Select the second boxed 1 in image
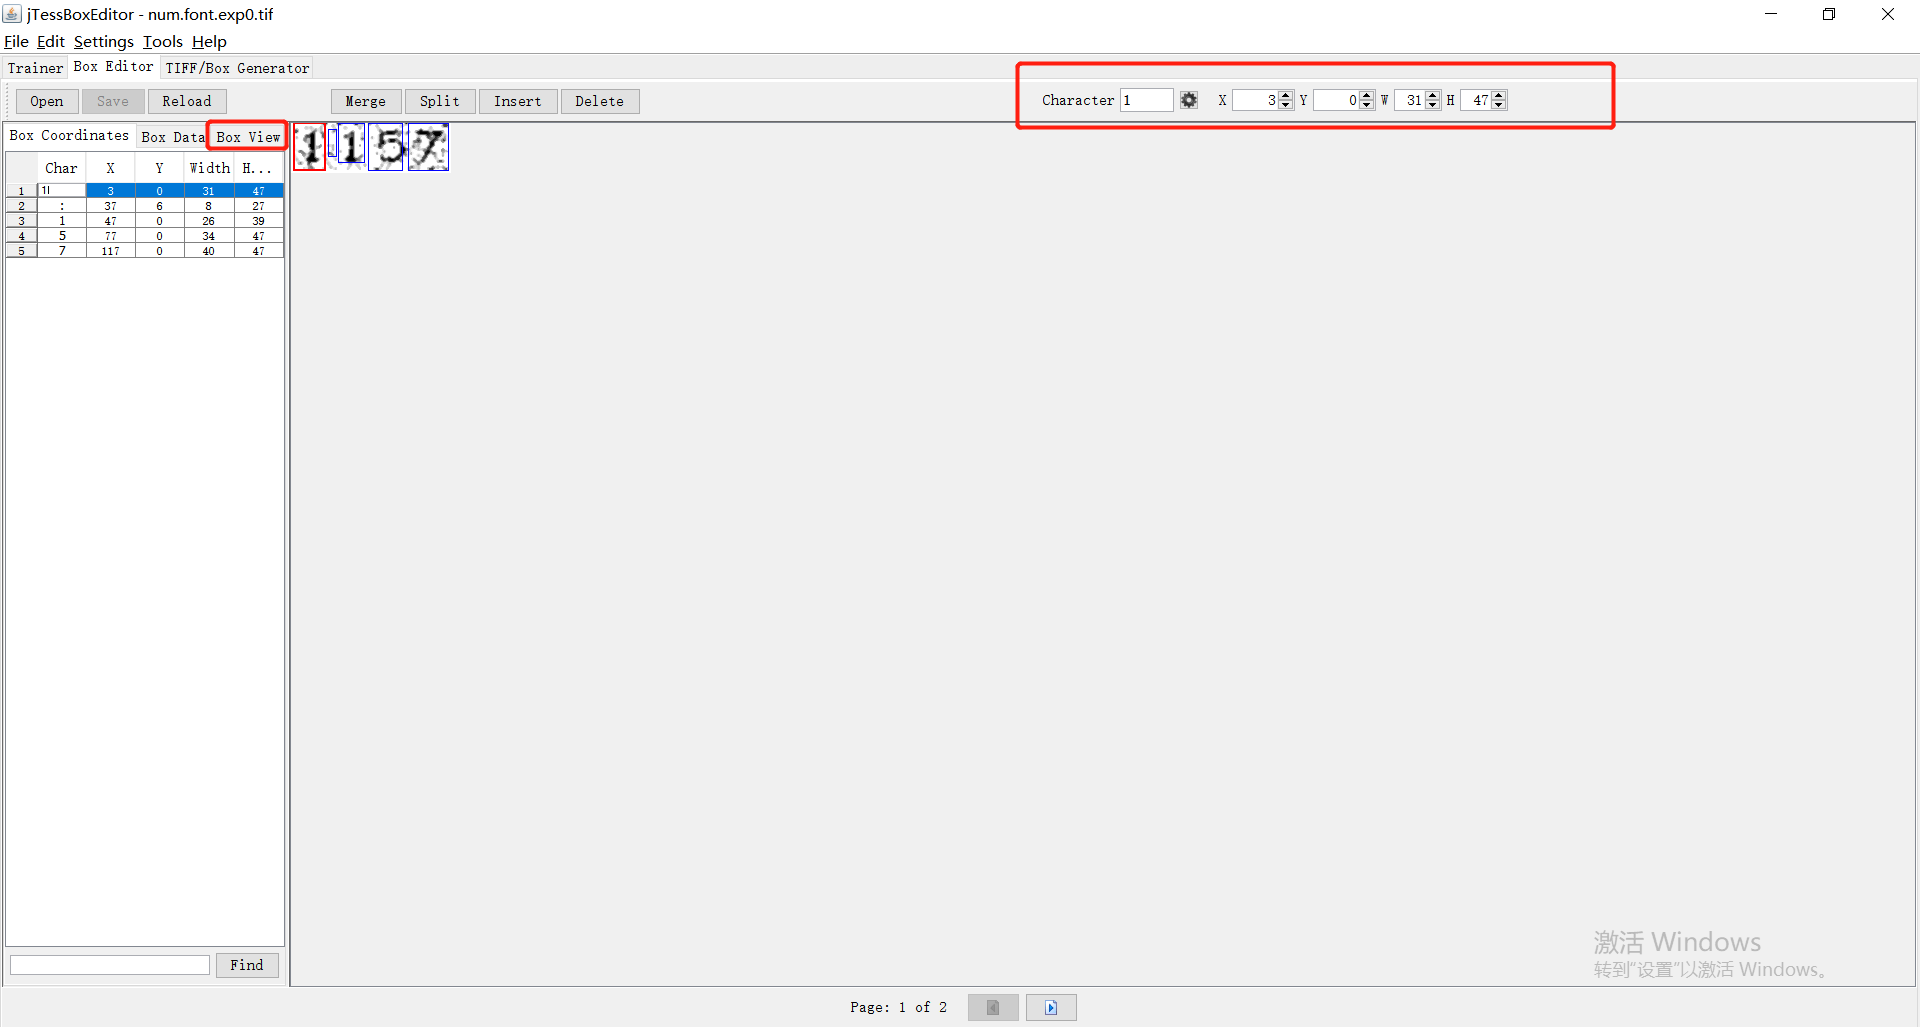Screen dimensions: 1920x1027 (x=351, y=143)
